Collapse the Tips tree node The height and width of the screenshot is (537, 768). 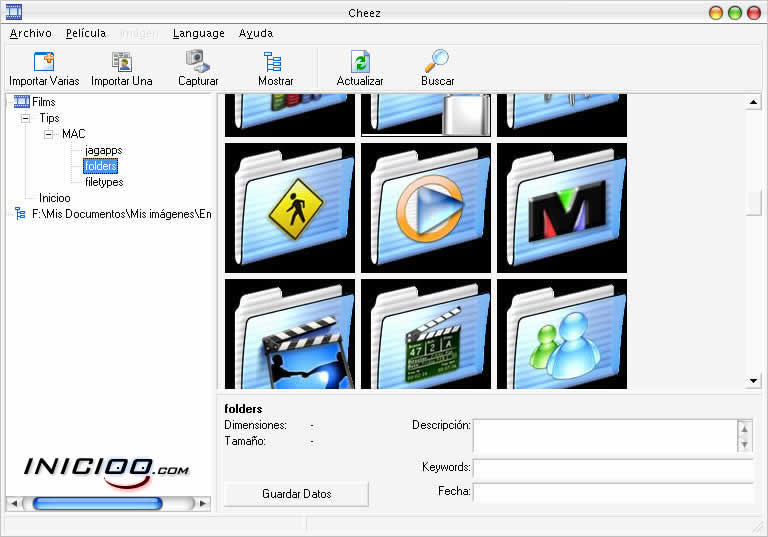pyautogui.click(x=25, y=118)
